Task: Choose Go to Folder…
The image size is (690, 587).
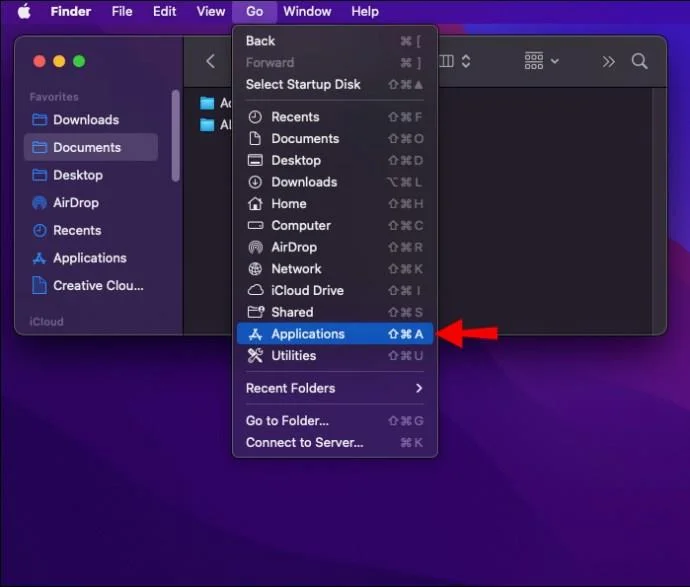Action: click(334, 421)
